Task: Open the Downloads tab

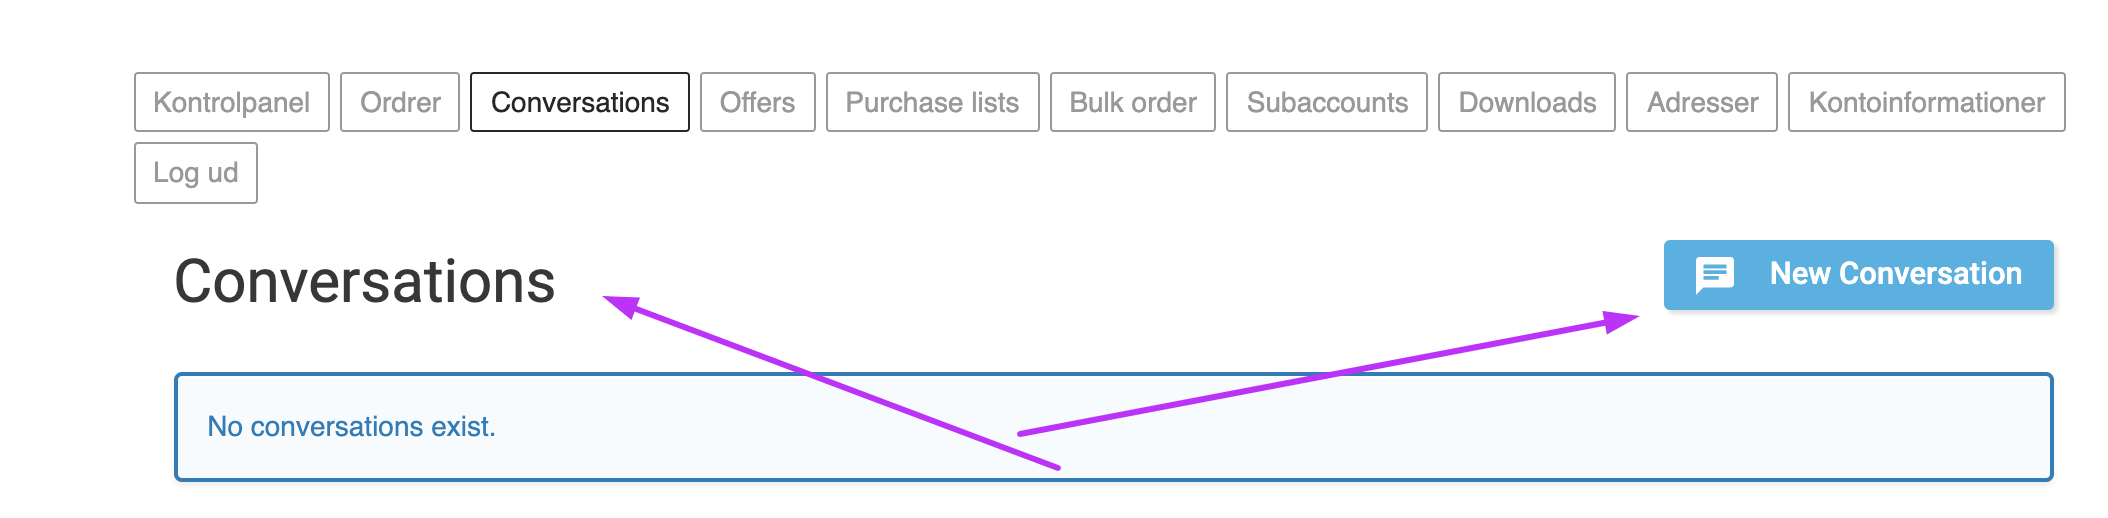Action: (1527, 102)
